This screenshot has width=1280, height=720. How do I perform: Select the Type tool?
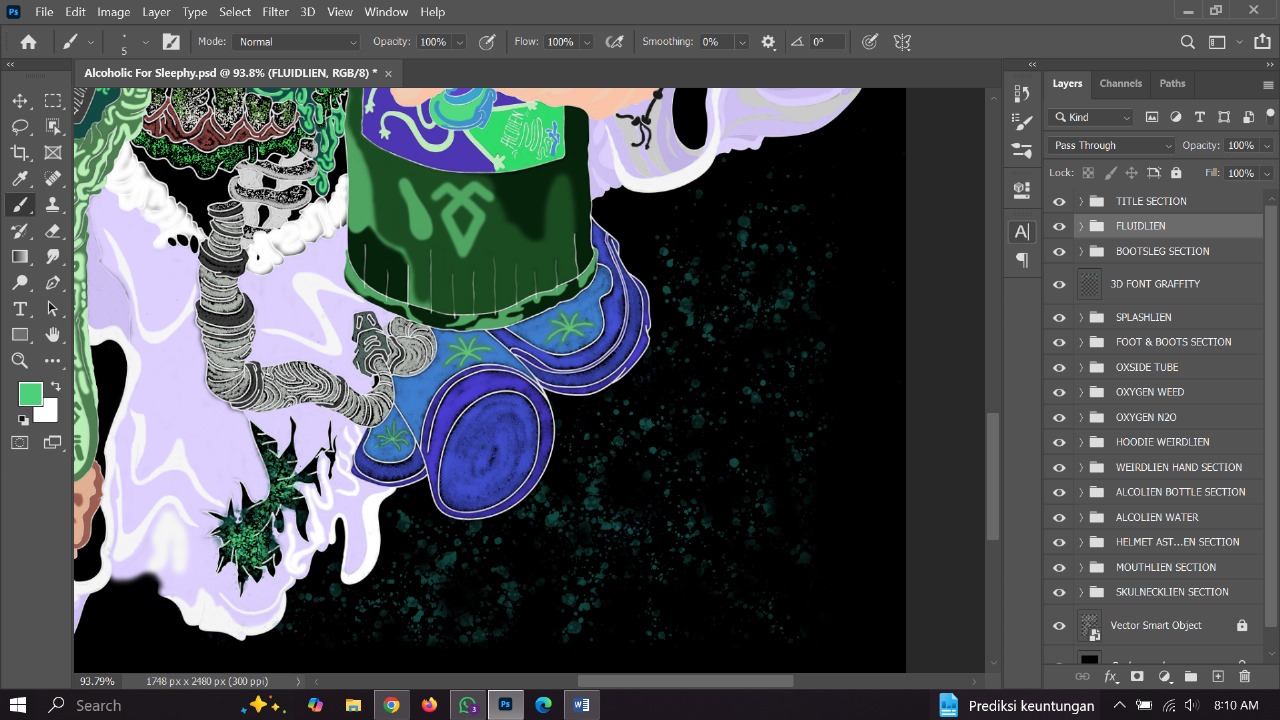[x=20, y=310]
